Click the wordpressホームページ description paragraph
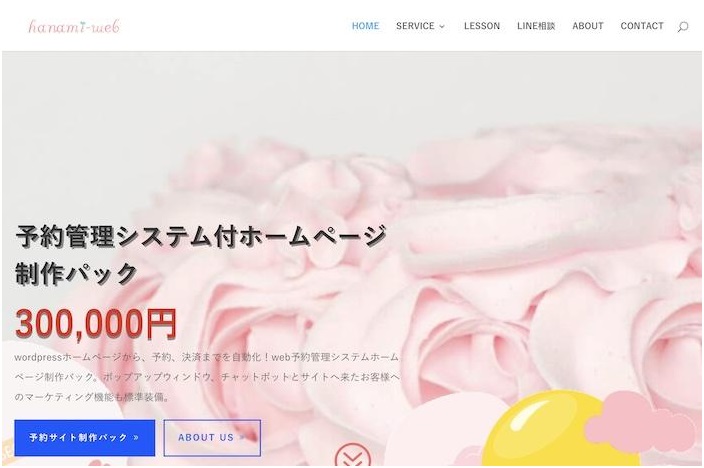Screen dimensions: 704x468 pos(207,377)
